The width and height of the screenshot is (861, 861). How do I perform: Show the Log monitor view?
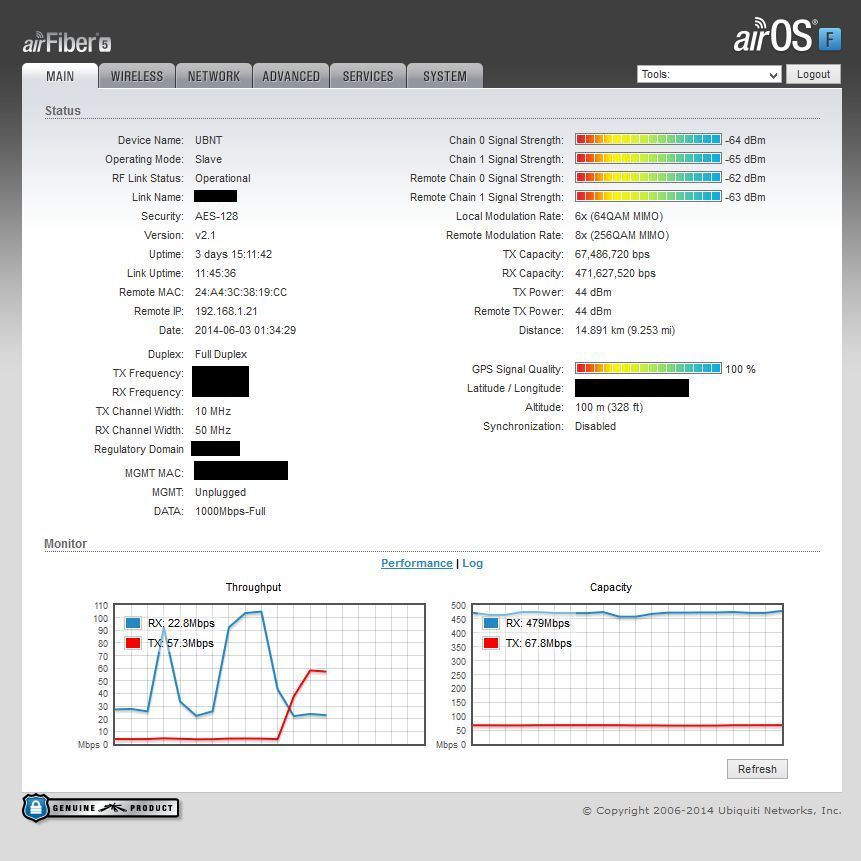[472, 563]
